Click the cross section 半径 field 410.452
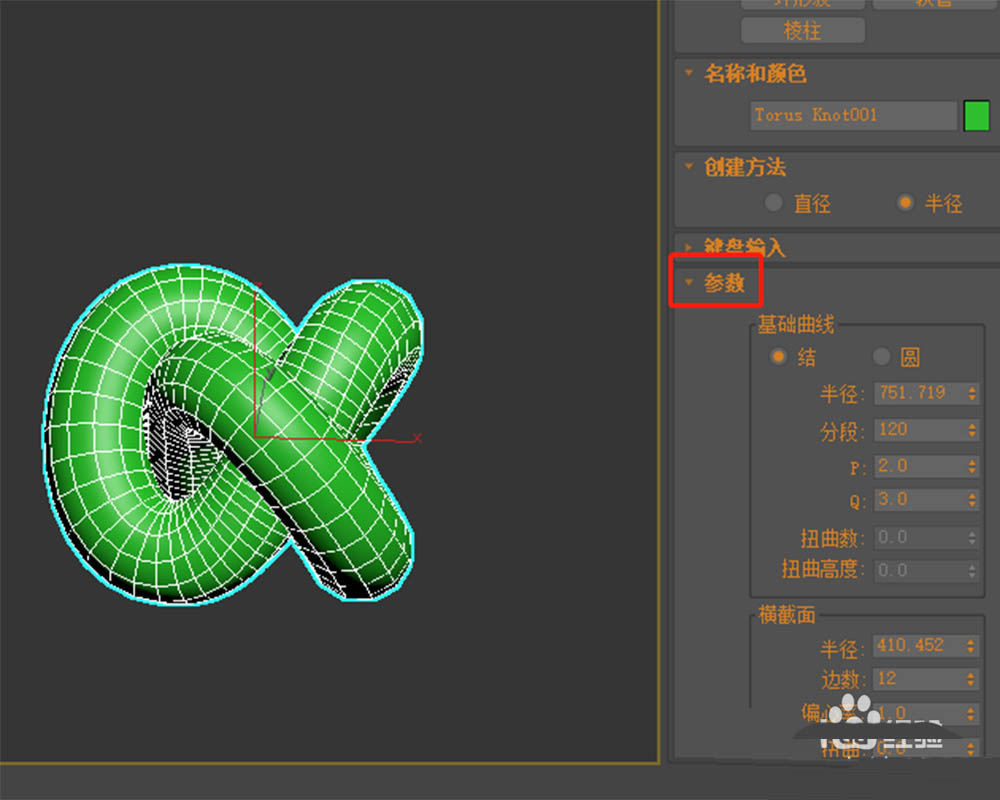 click(x=918, y=646)
